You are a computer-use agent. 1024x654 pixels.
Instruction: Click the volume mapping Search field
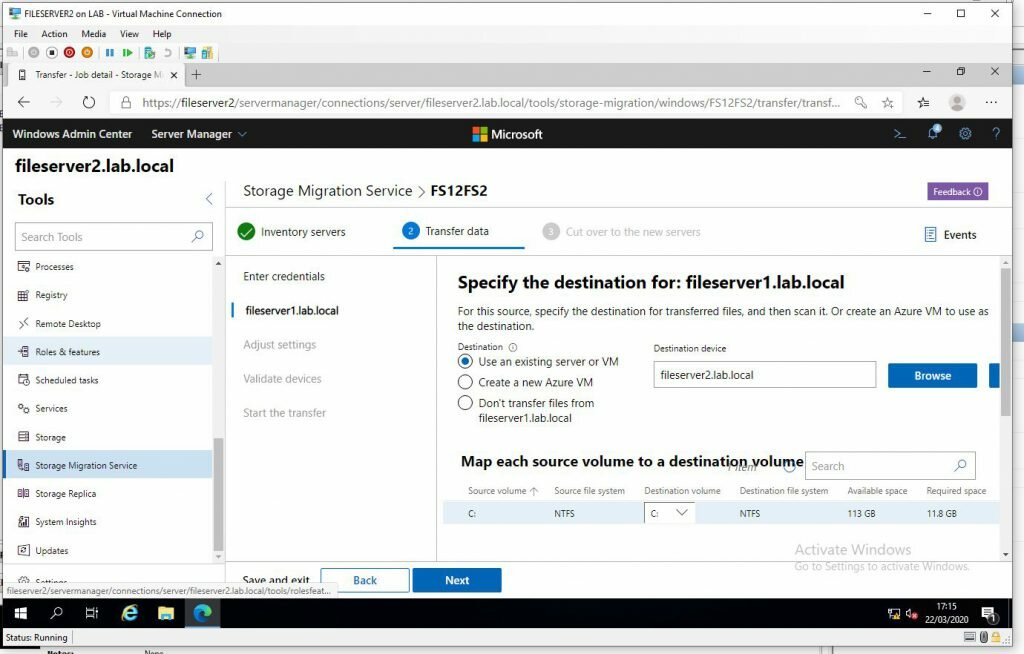890,466
